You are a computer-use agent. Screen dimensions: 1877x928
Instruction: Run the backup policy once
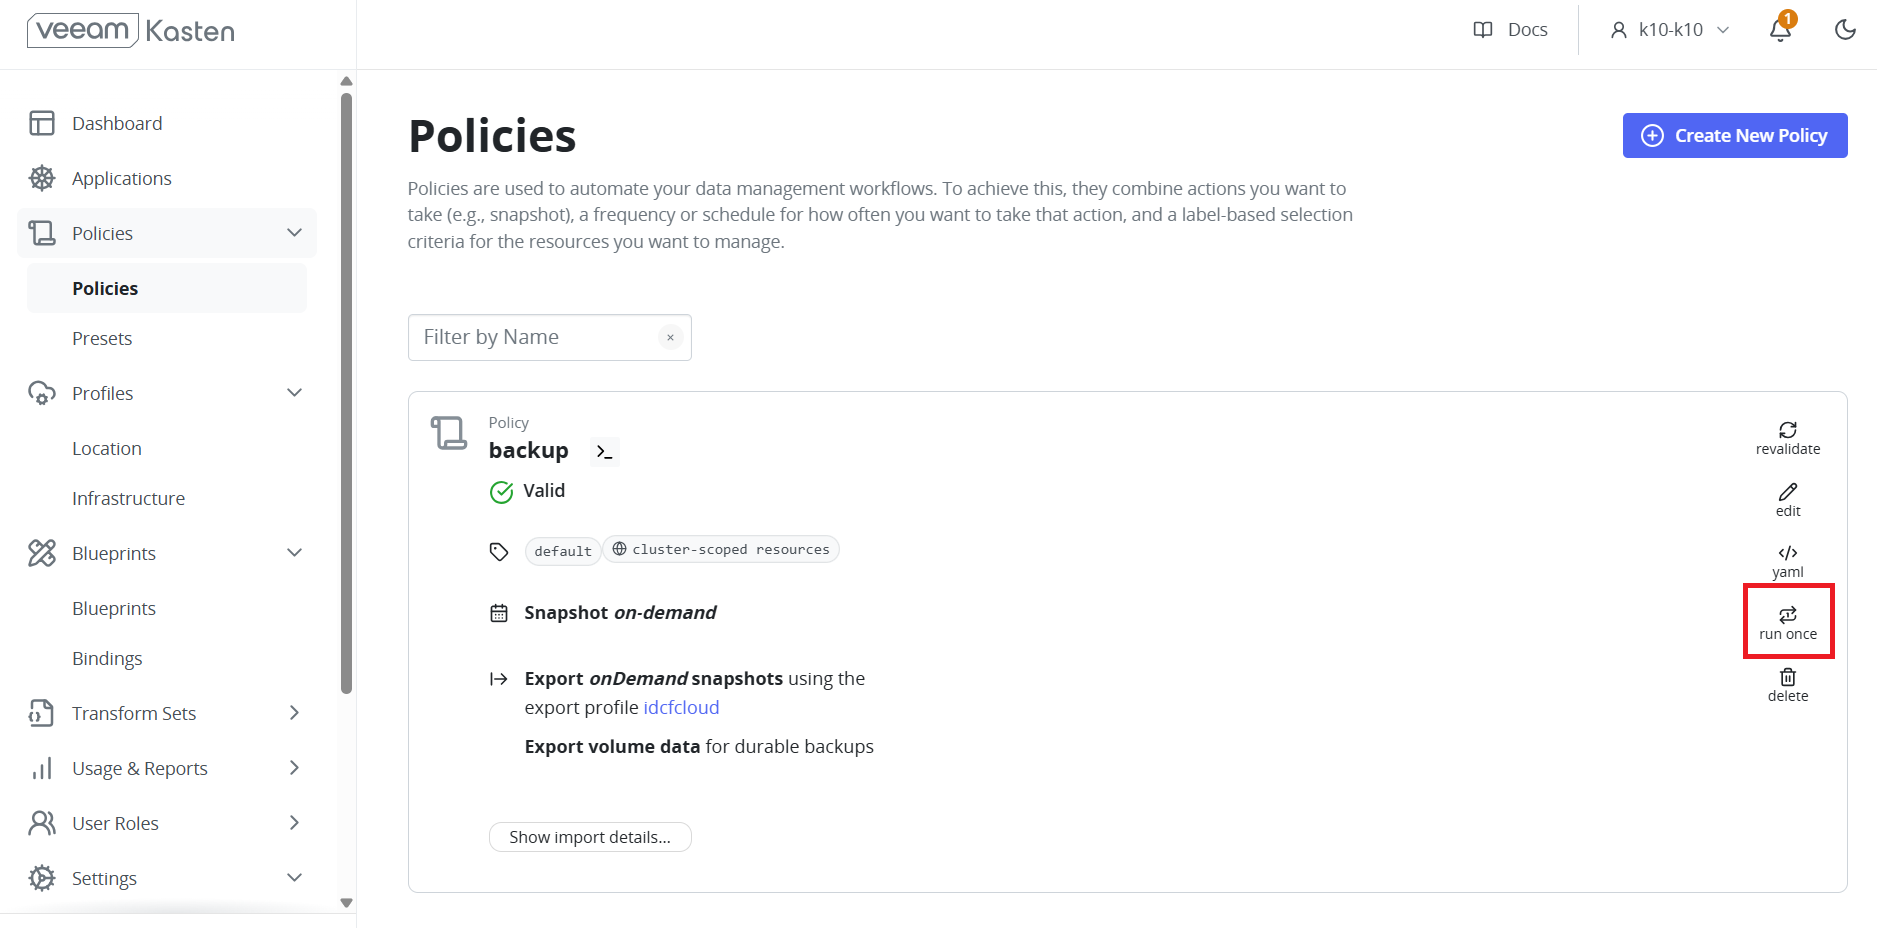(x=1788, y=623)
